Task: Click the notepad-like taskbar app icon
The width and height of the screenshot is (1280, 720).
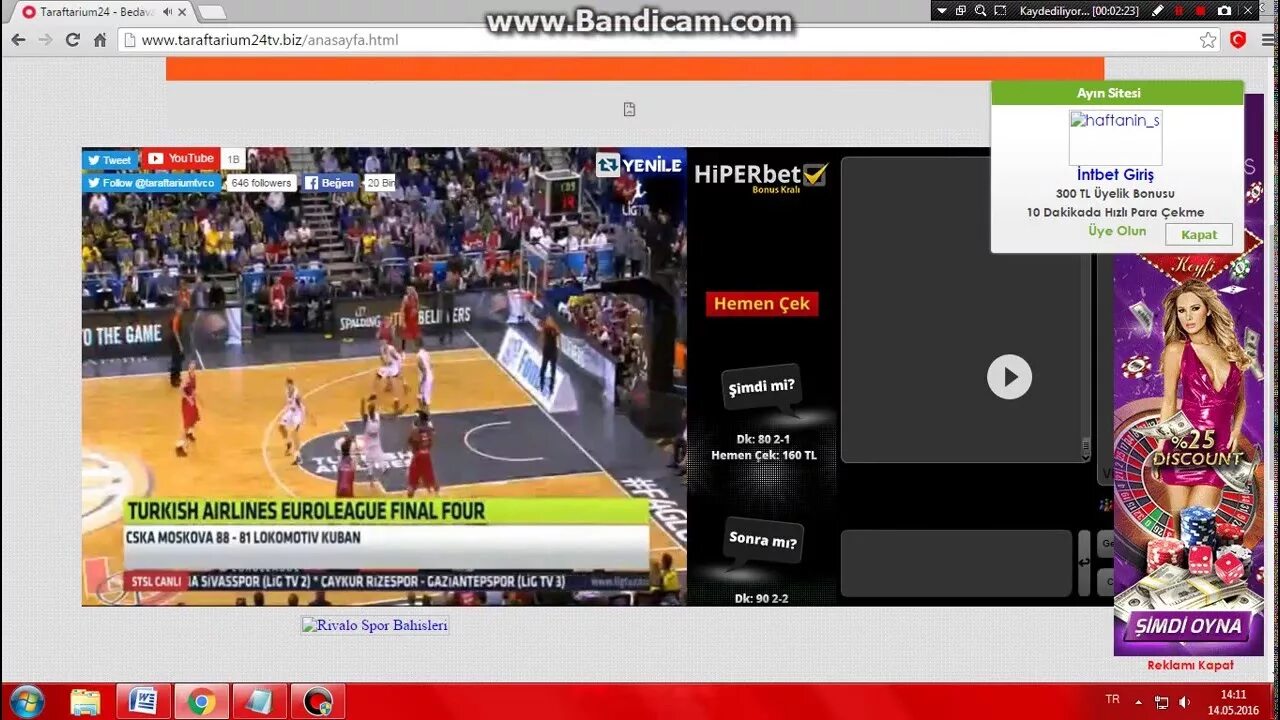Action: point(260,702)
